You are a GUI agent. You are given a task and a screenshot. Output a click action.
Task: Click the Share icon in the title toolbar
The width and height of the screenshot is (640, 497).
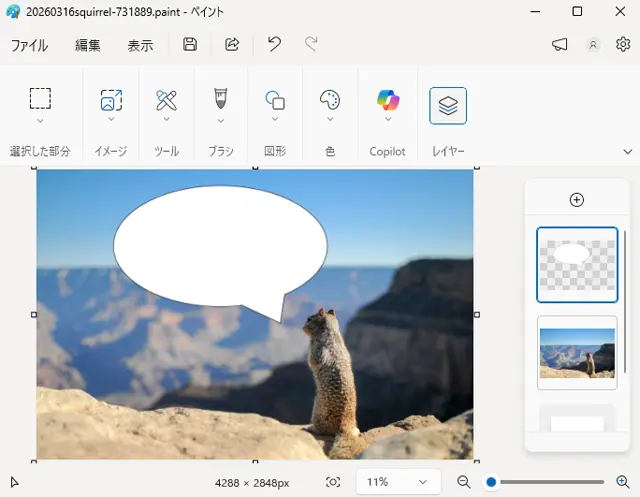point(232,45)
